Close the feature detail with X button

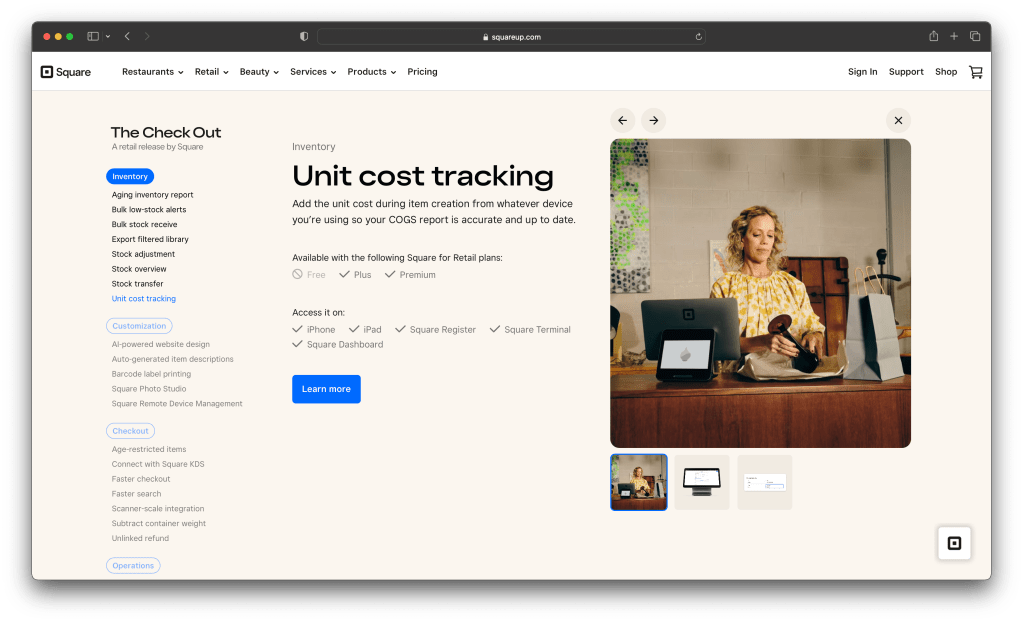898,120
